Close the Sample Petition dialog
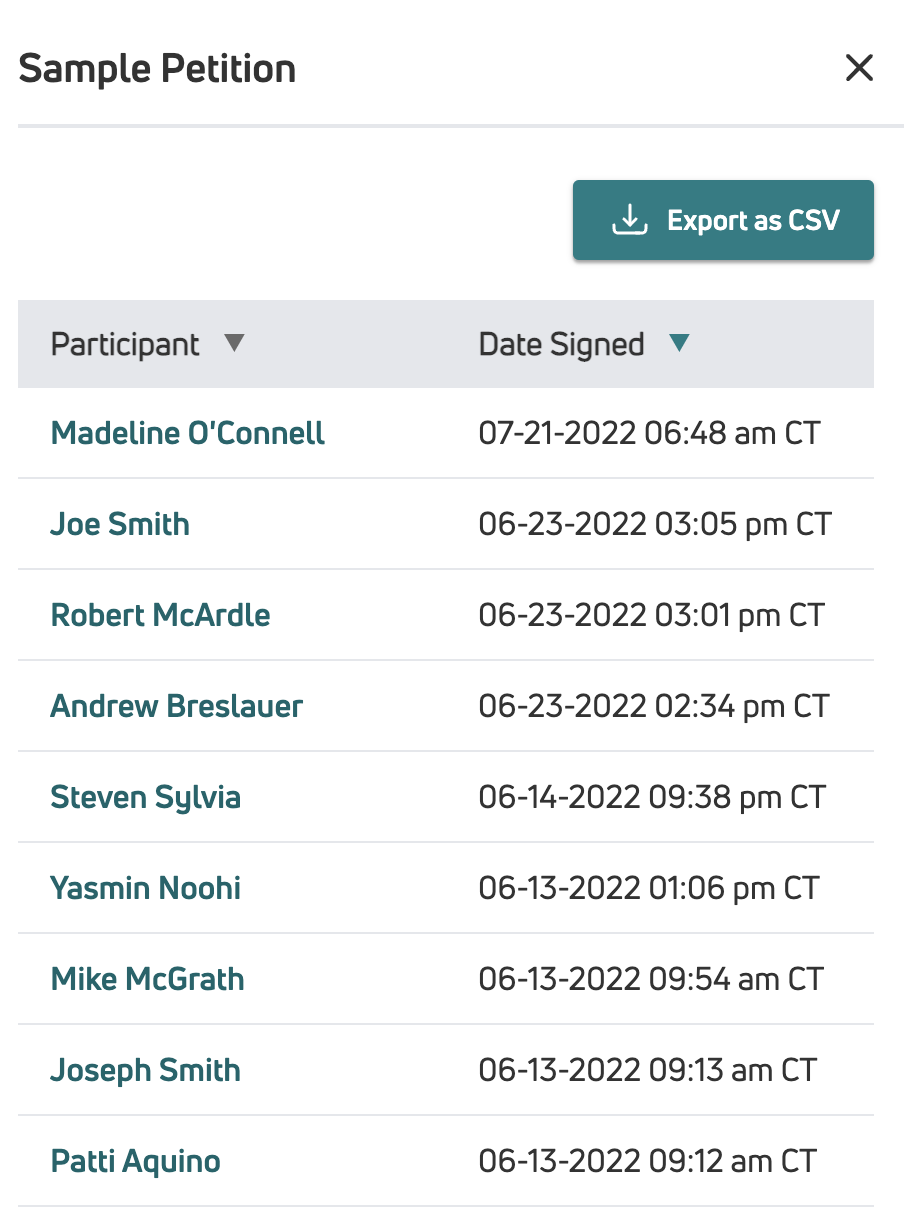This screenshot has height=1210, width=904. tap(859, 68)
